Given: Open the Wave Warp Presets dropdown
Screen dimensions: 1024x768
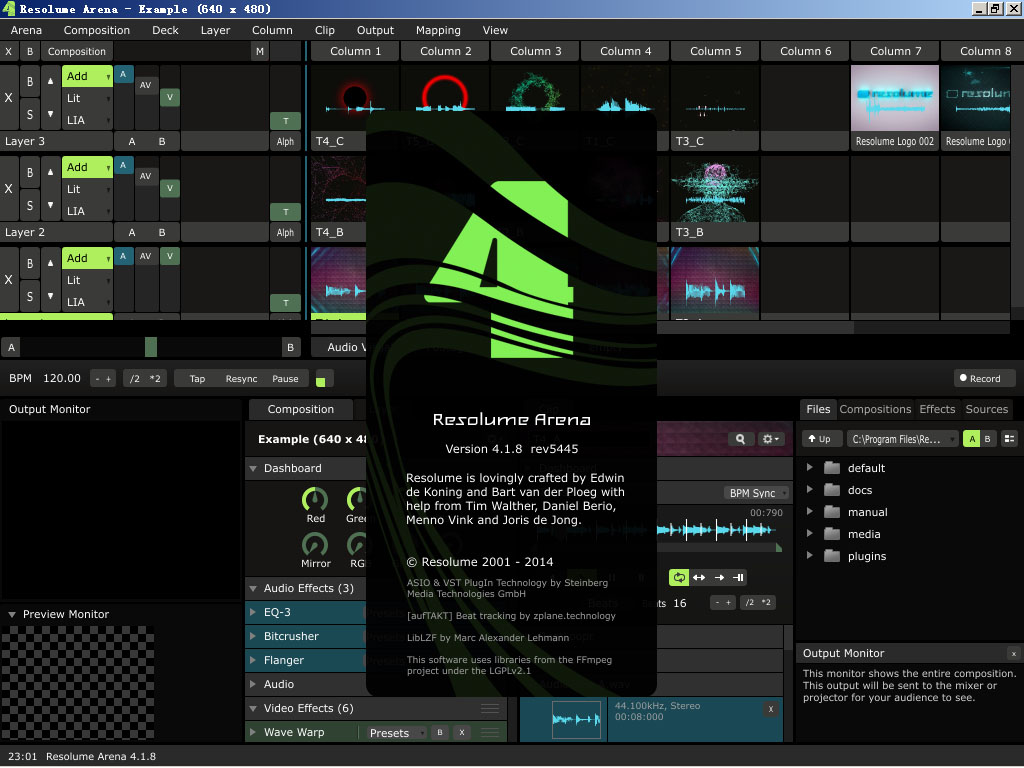Looking at the screenshot, I should 395,733.
